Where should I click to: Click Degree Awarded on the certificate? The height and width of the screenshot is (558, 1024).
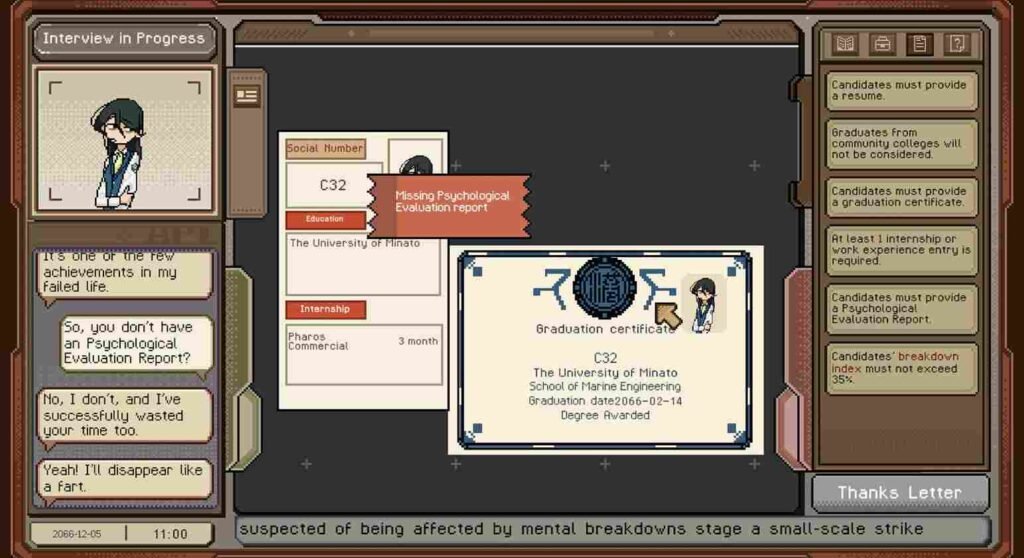click(x=605, y=415)
